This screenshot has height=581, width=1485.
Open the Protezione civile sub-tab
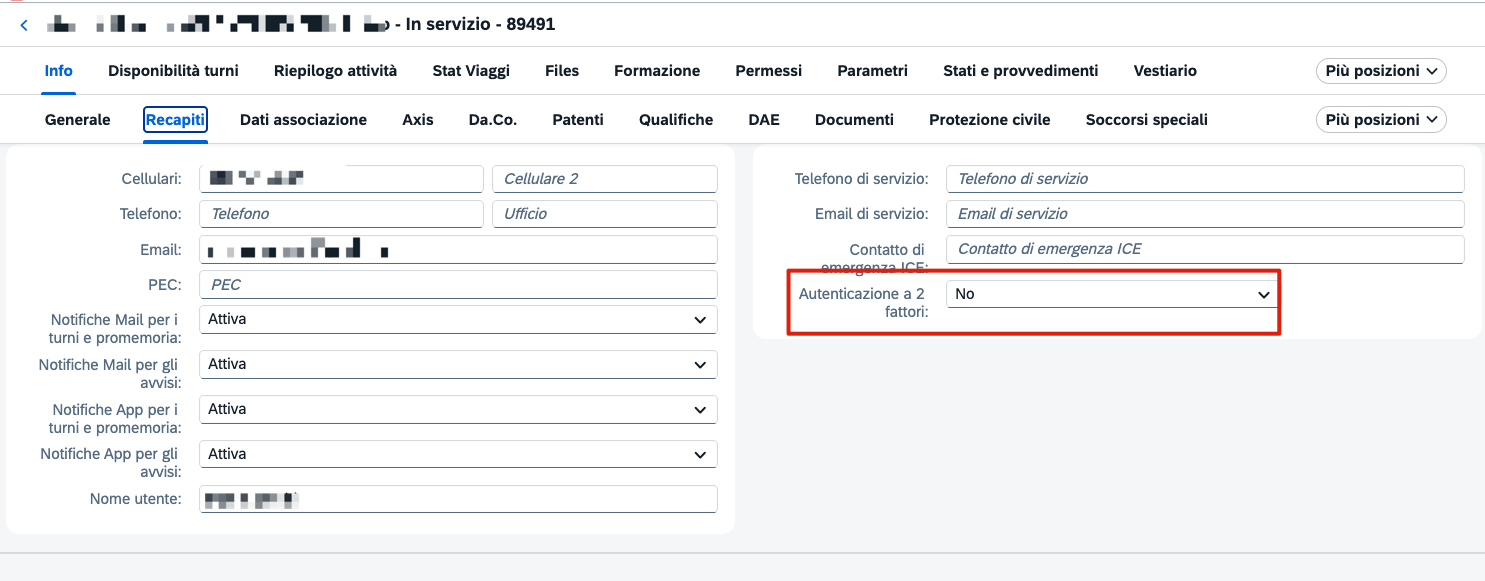point(989,120)
